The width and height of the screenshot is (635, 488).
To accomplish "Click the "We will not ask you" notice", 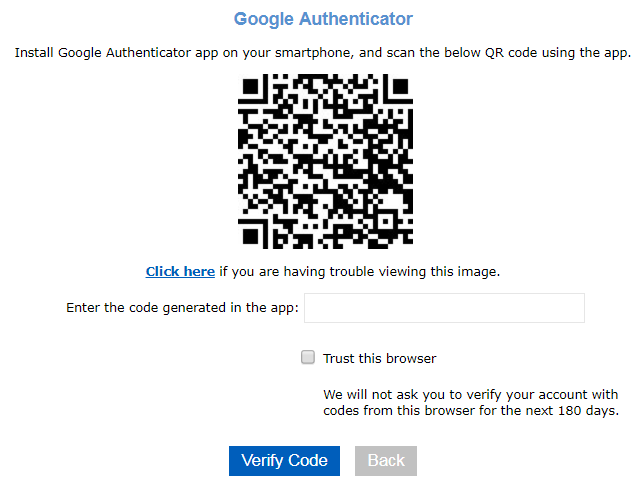I will (470, 393).
